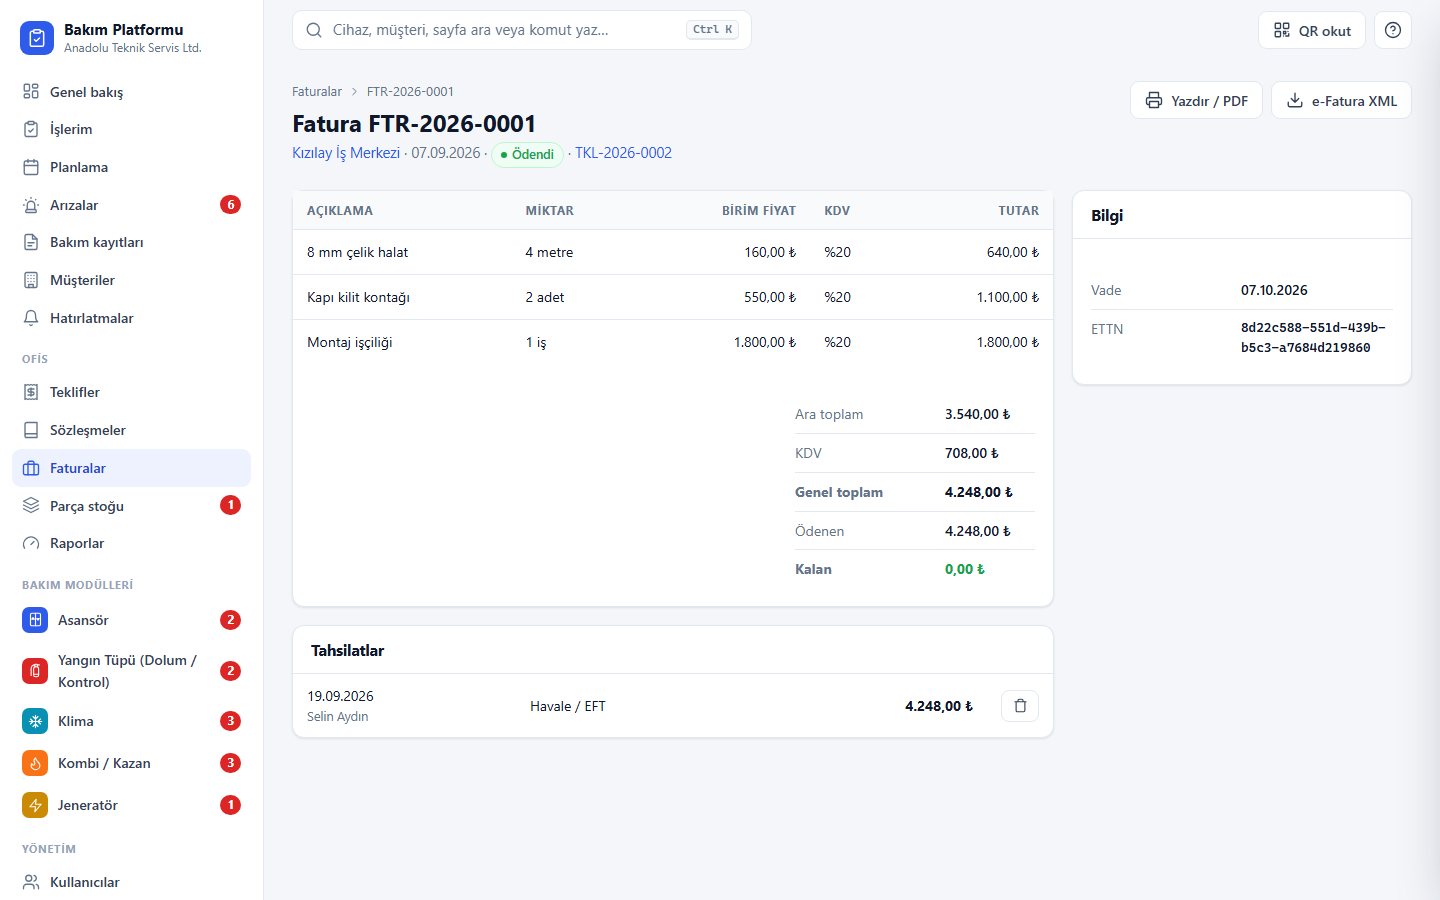Click the Hatırlatmalar bell icon

click(31, 318)
